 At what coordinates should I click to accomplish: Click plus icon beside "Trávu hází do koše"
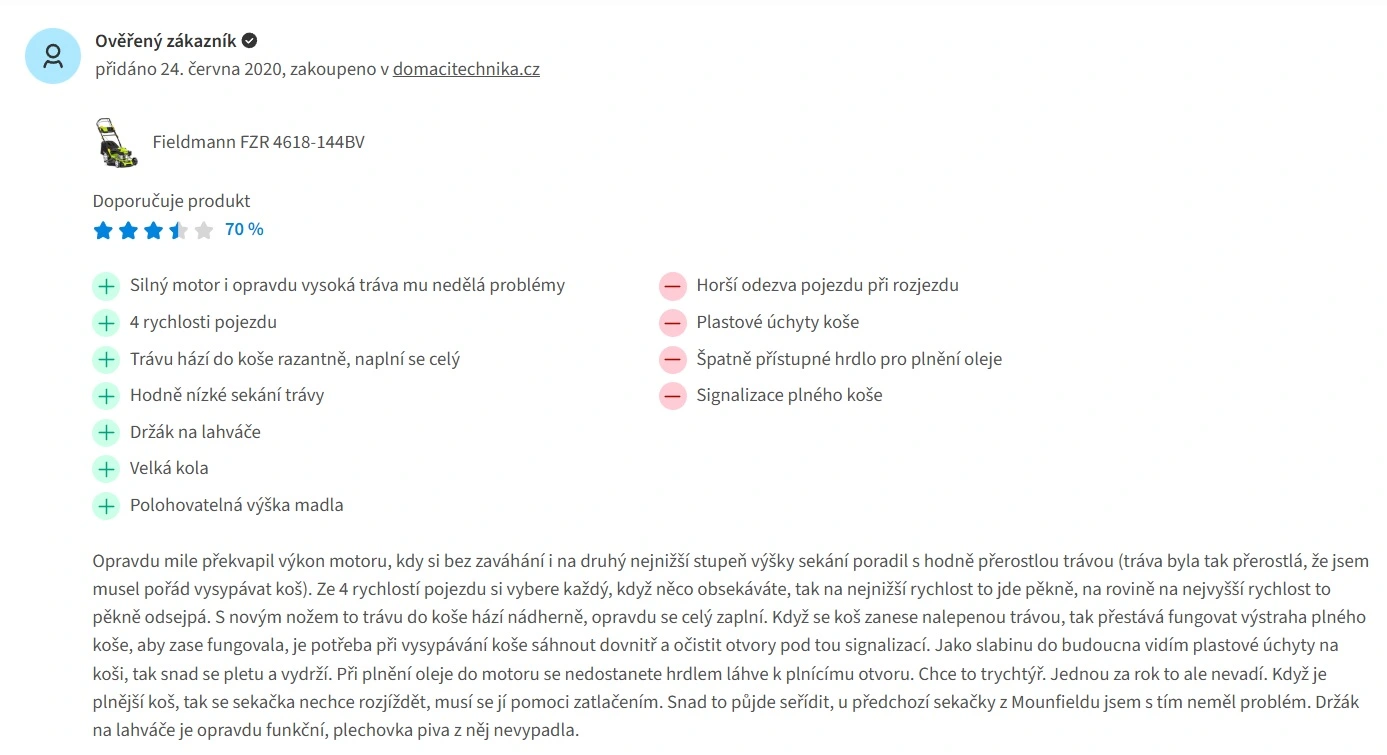pos(106,359)
